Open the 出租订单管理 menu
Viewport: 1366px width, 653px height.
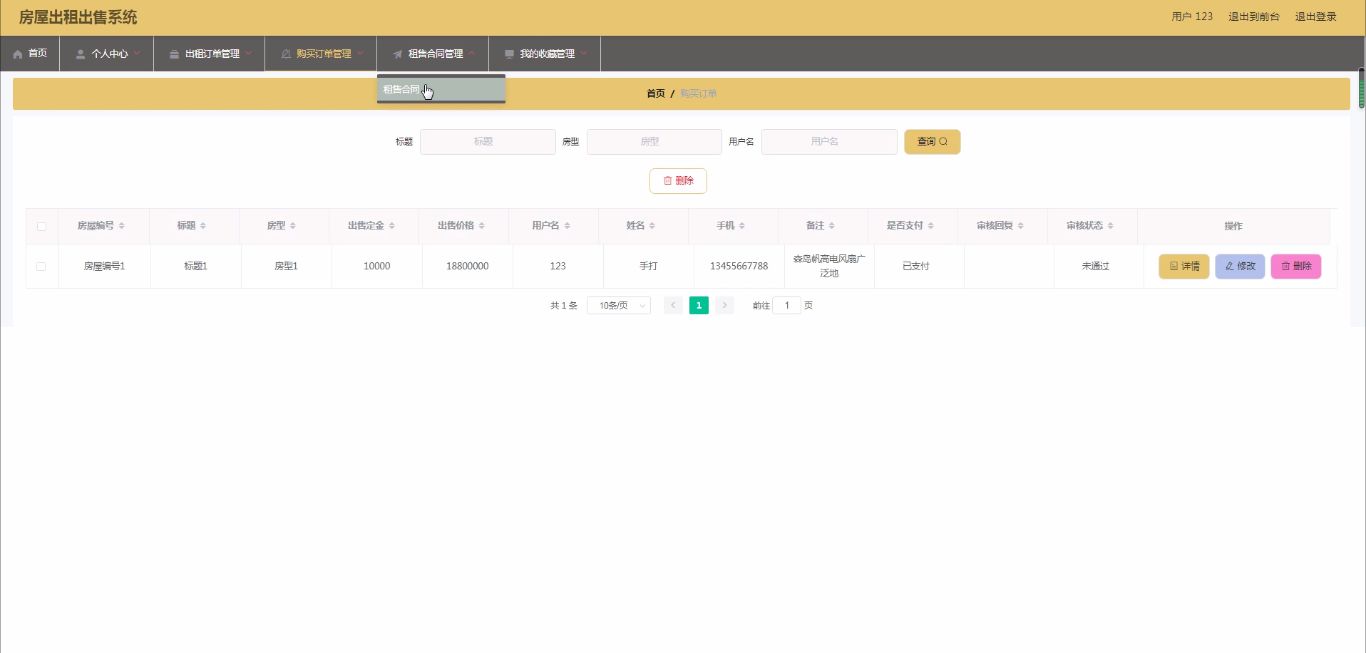point(209,54)
